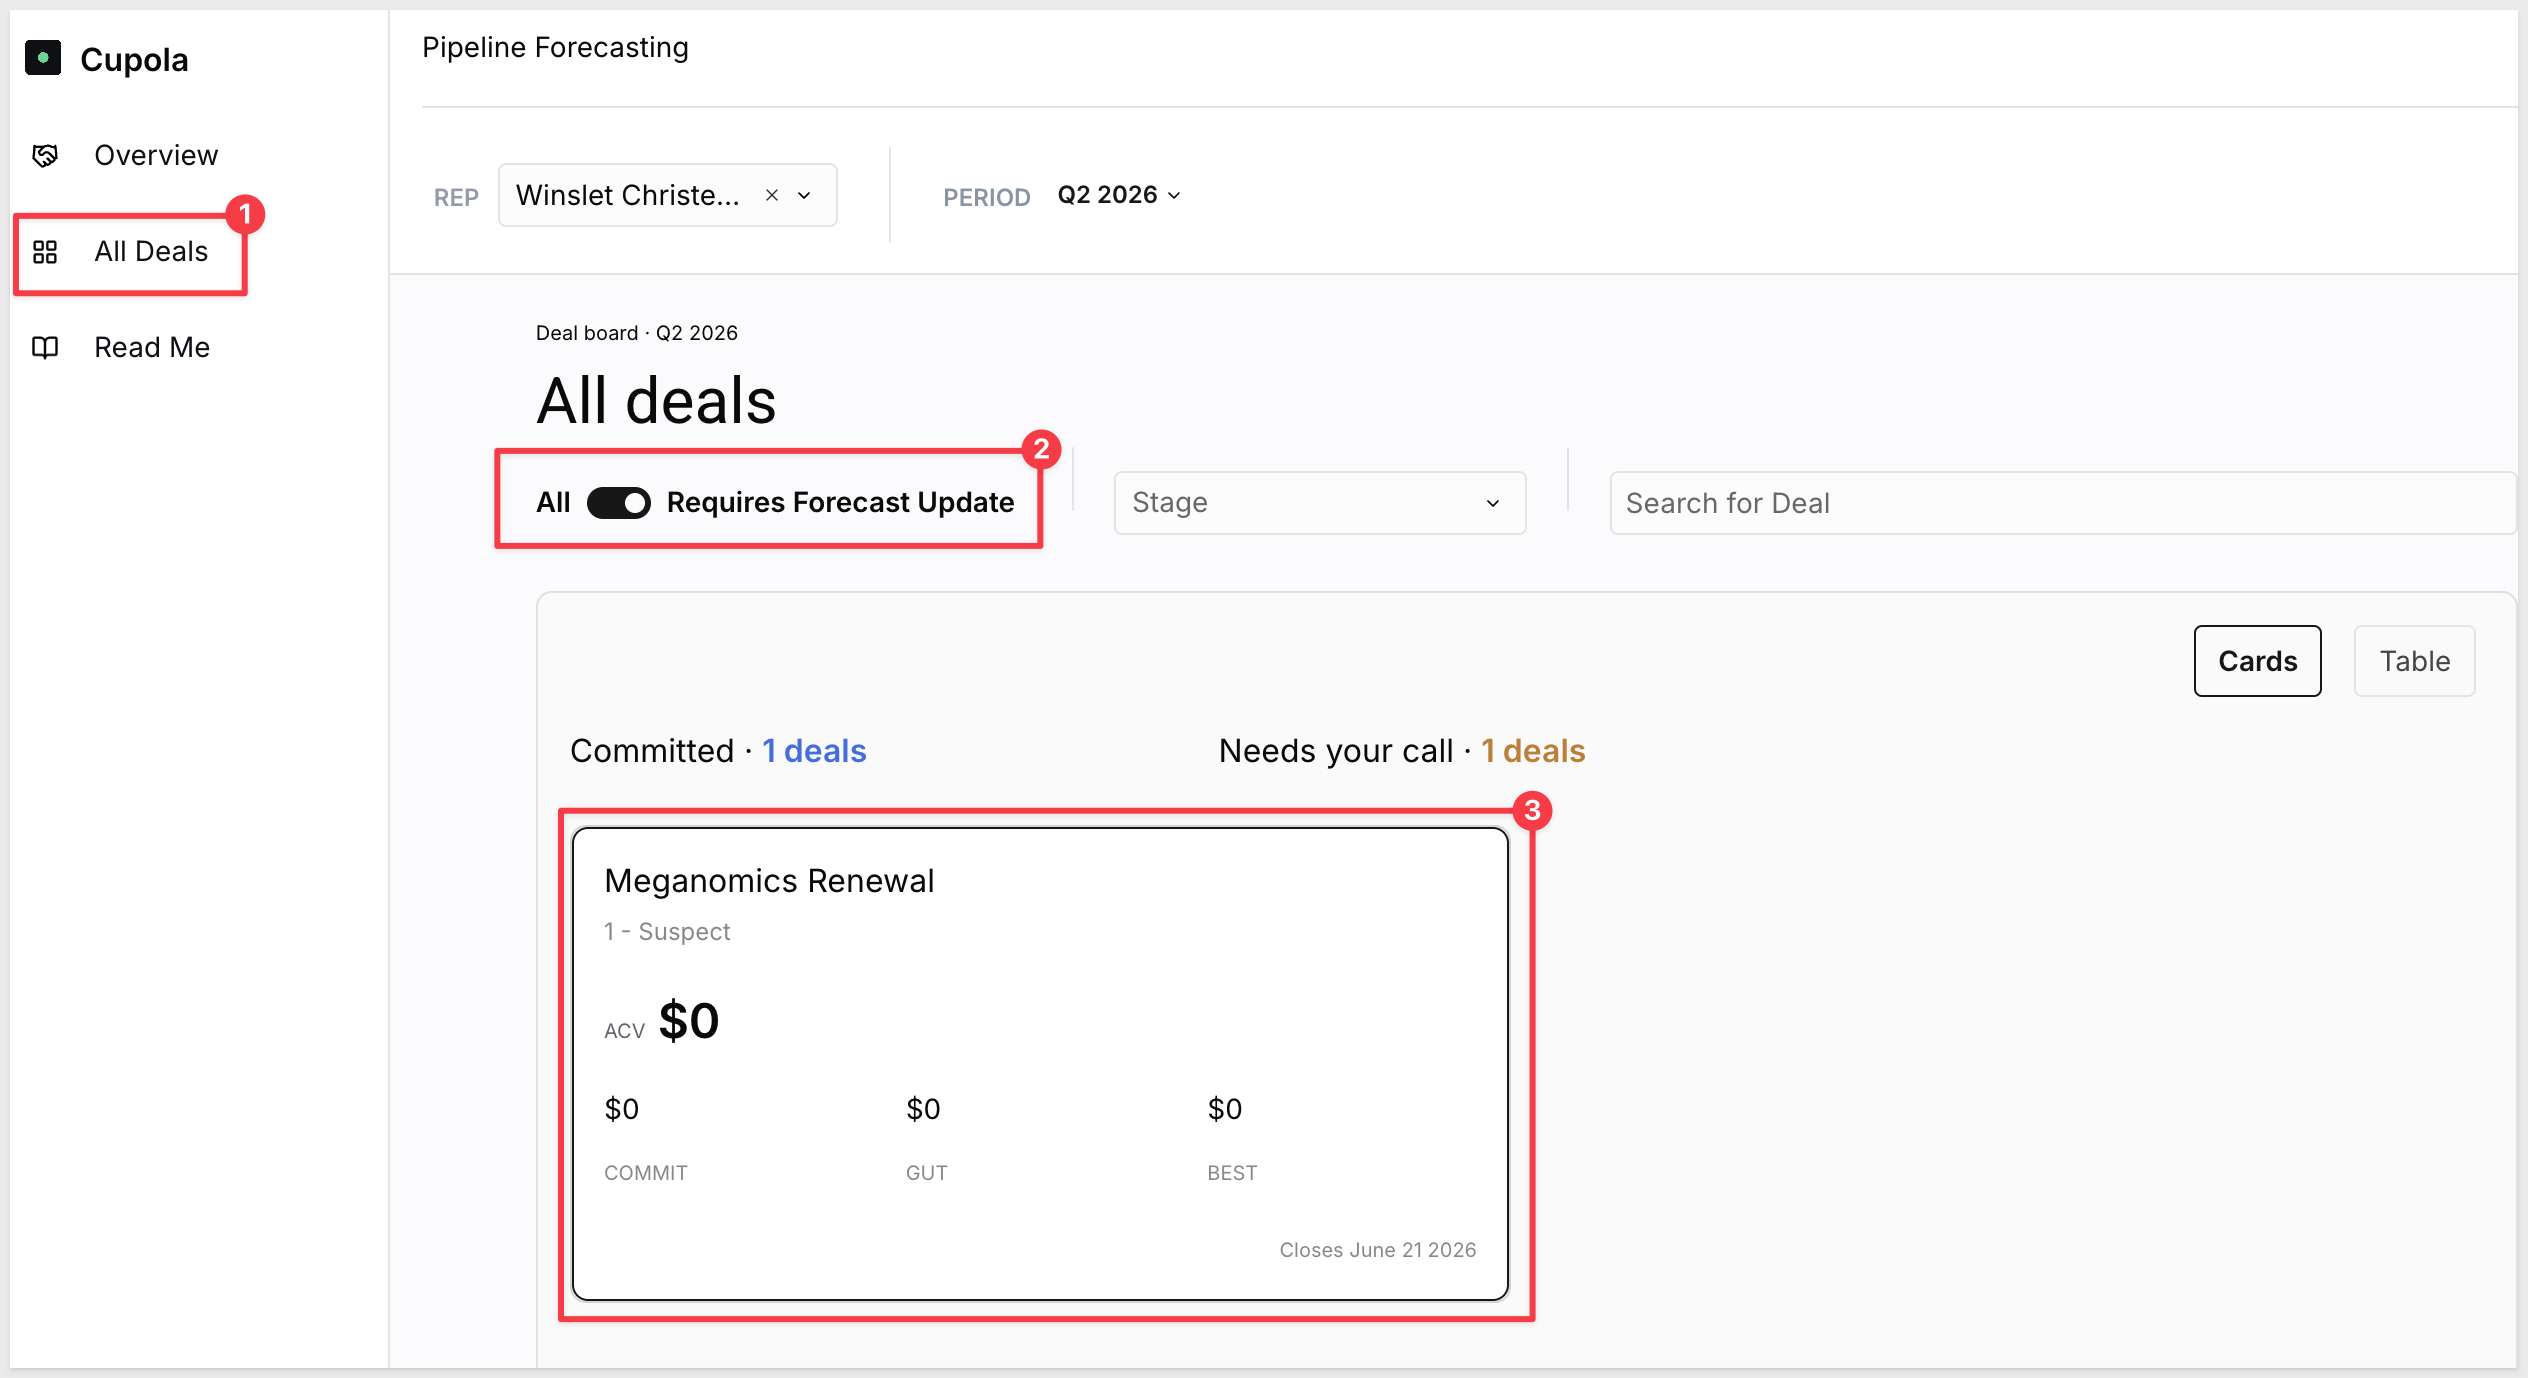Open the Q2 2026 period dropdown
This screenshot has width=2528, height=1378.
click(1119, 195)
